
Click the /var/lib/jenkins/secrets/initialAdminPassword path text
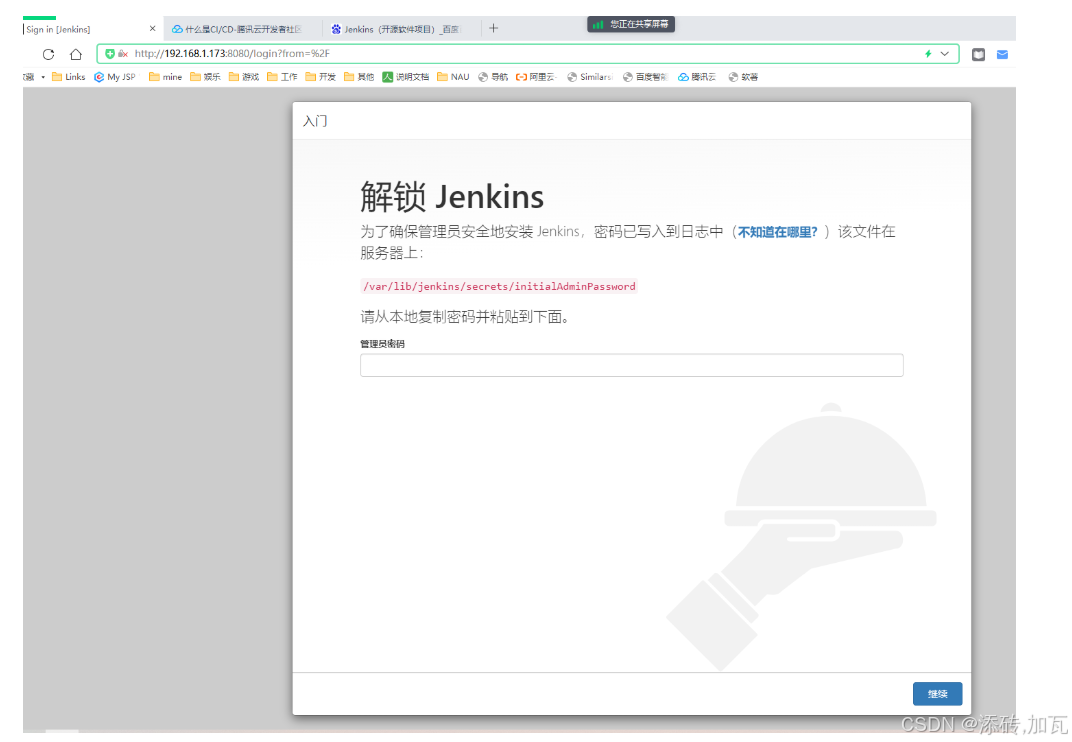[499, 287]
